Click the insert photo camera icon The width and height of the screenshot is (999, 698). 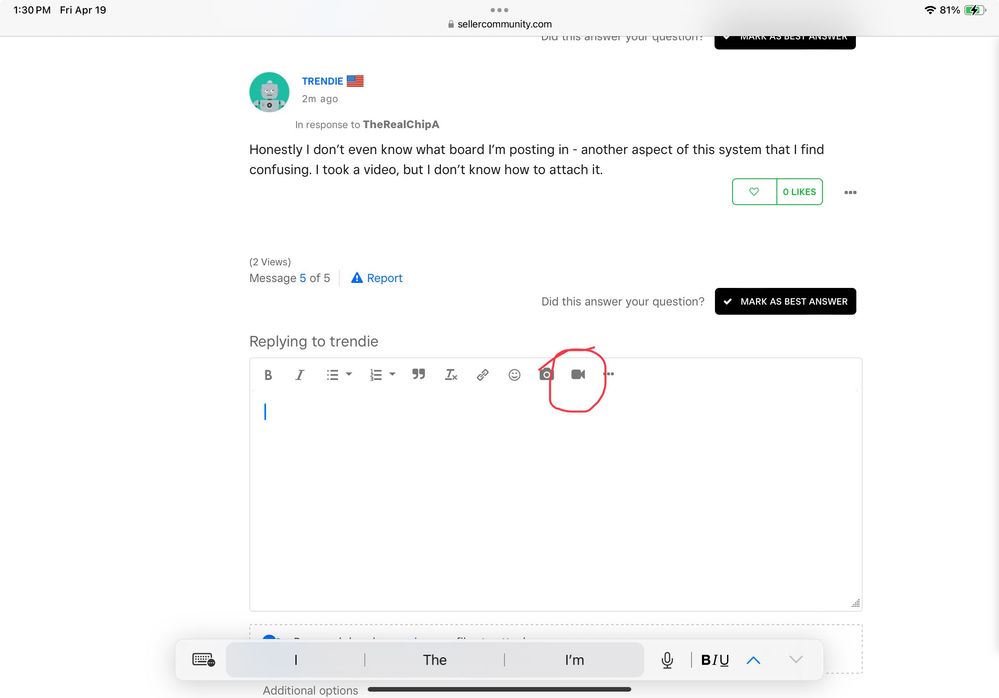coord(546,375)
